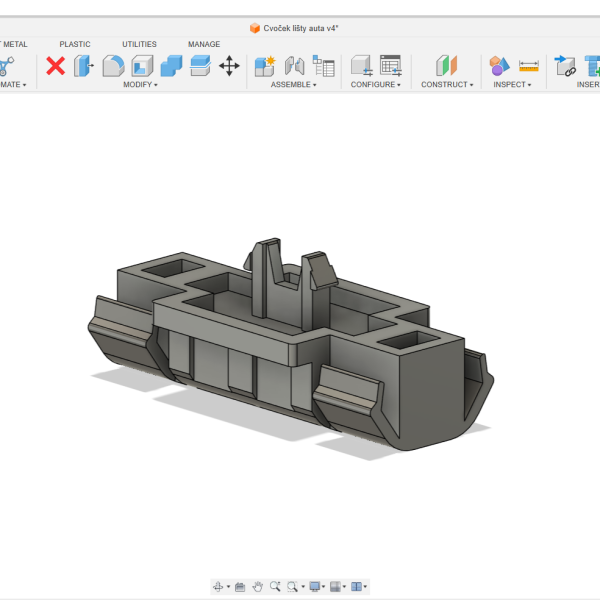Image resolution: width=600 pixels, height=600 pixels.
Task: Select the Cvoček lišty auta v4 document tab
Action: tap(294, 28)
